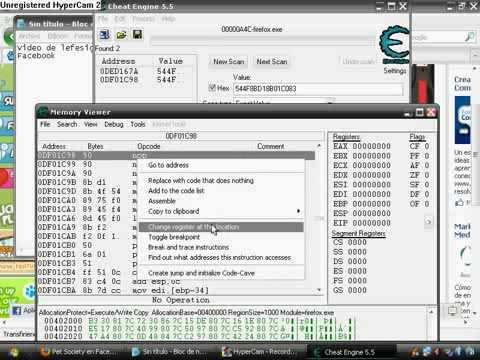Screen dimensions: 480x360
Task: Click the browser search magnifier icon
Action: 470,37
